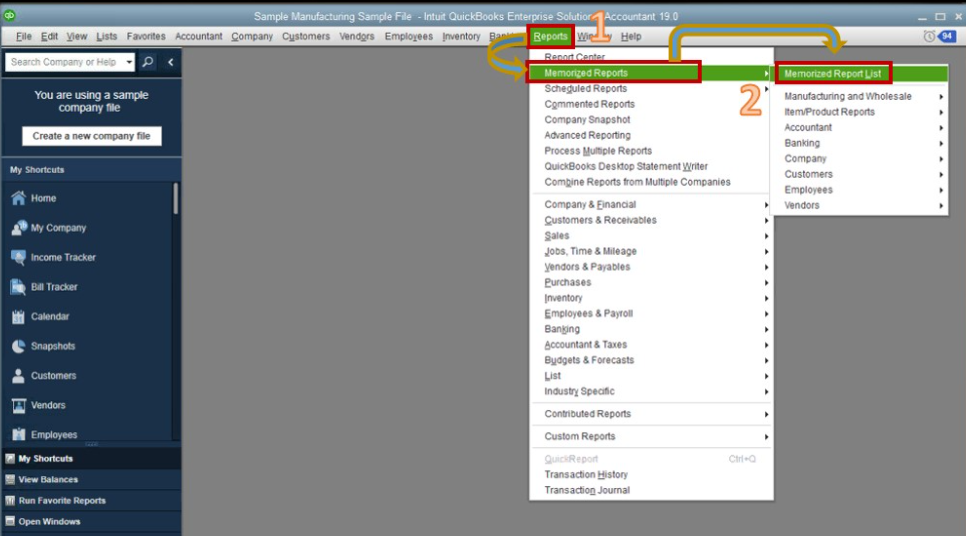
Task: Select the View Balances panel icon
Action: (x=10, y=479)
